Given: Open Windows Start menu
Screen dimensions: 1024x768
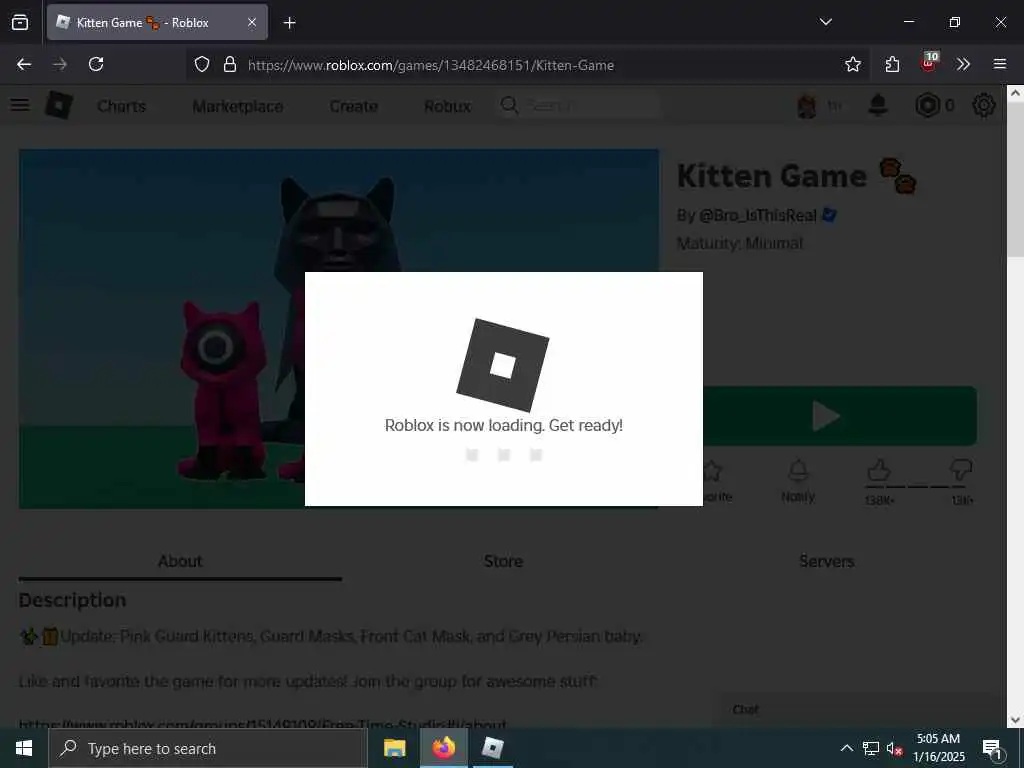Looking at the screenshot, I should pos(24,748).
